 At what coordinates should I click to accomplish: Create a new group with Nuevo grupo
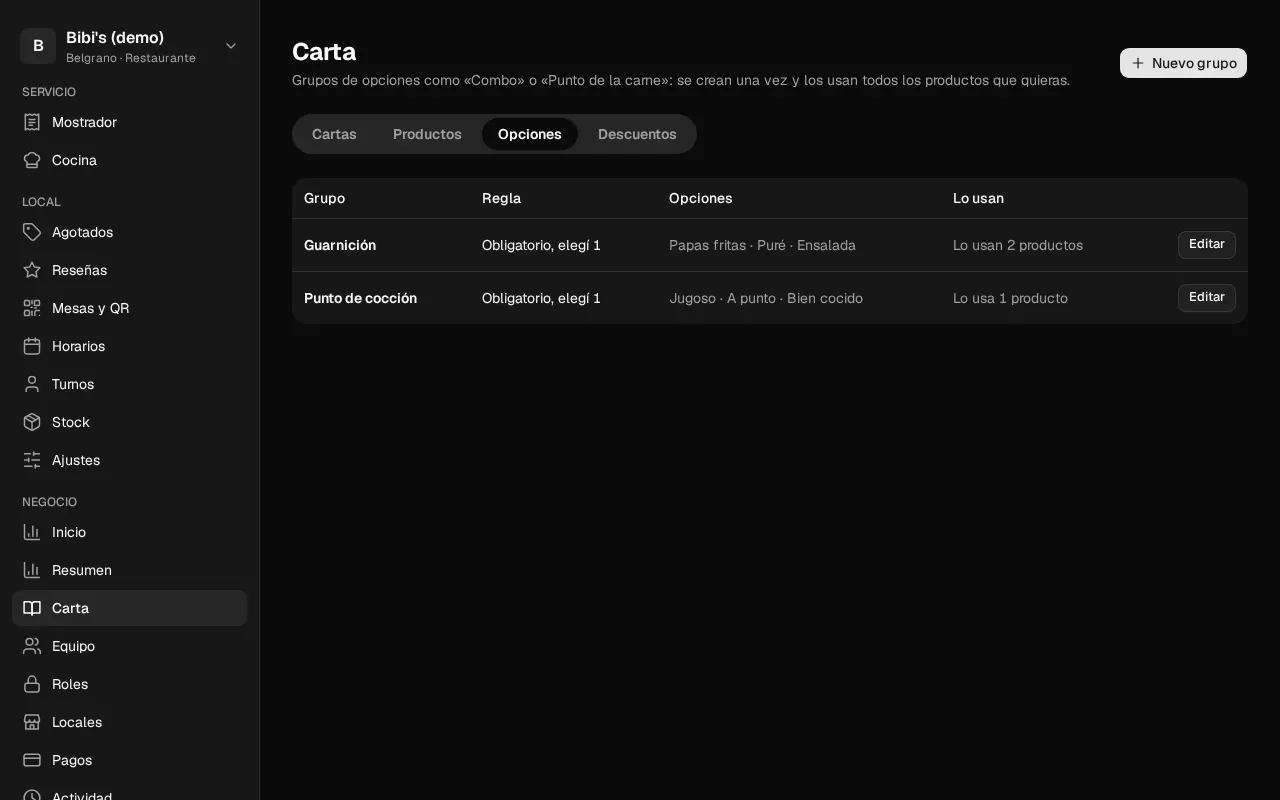1183,63
